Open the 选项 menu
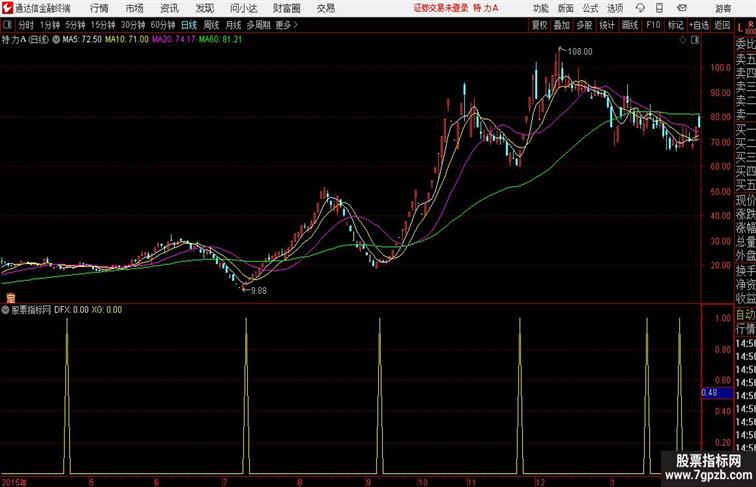The image size is (756, 487). tap(615, 8)
